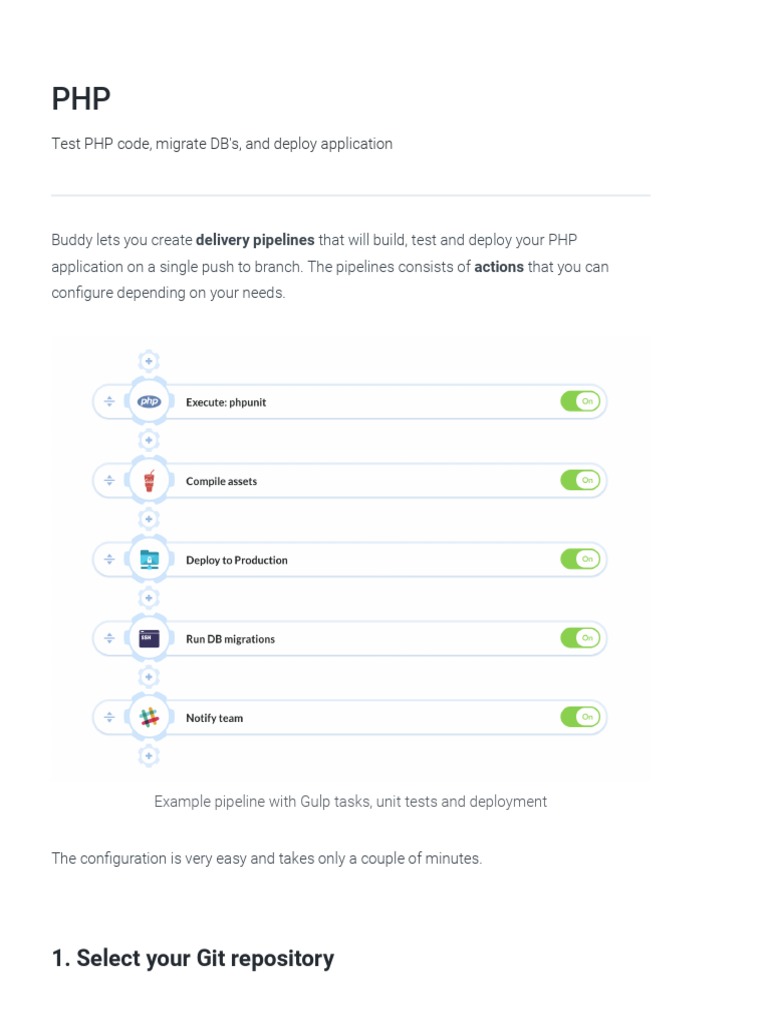Click the plus icon above Execute: phpunit

click(148, 361)
